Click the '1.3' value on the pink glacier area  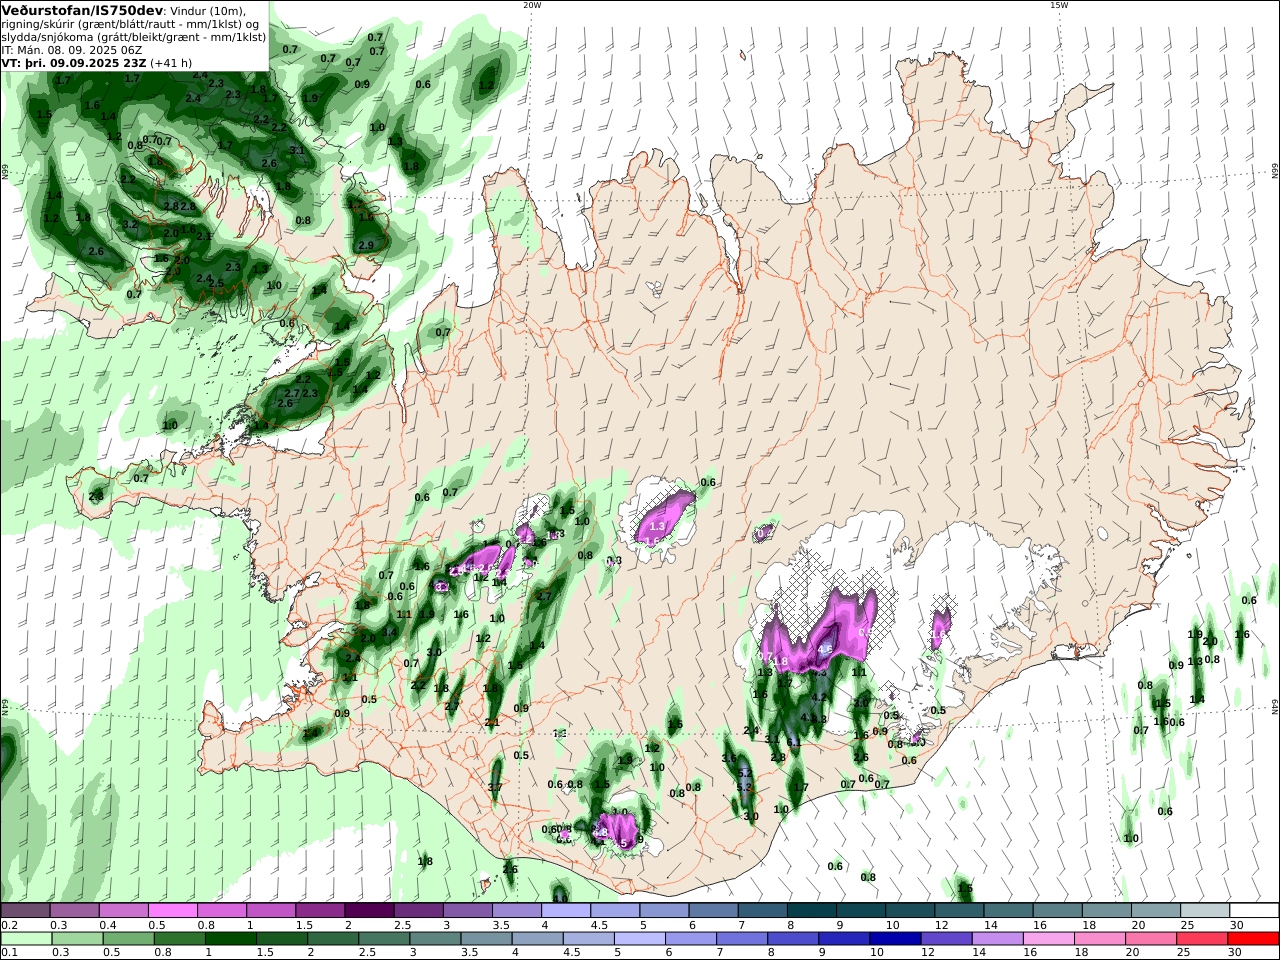[x=657, y=525]
